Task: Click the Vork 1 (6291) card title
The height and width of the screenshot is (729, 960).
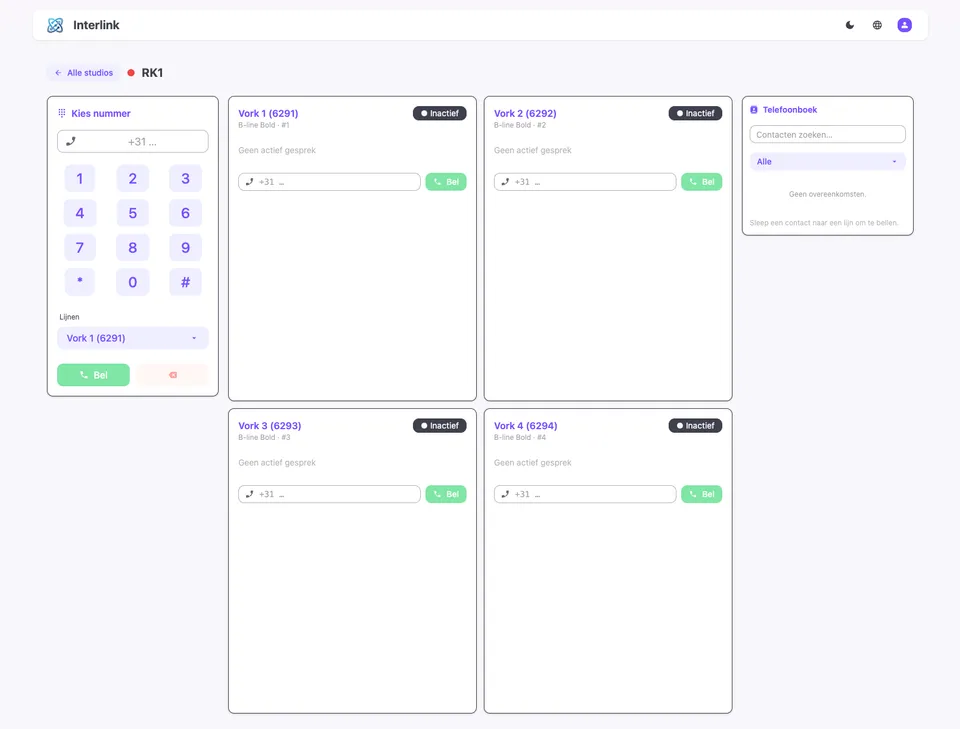Action: [268, 113]
